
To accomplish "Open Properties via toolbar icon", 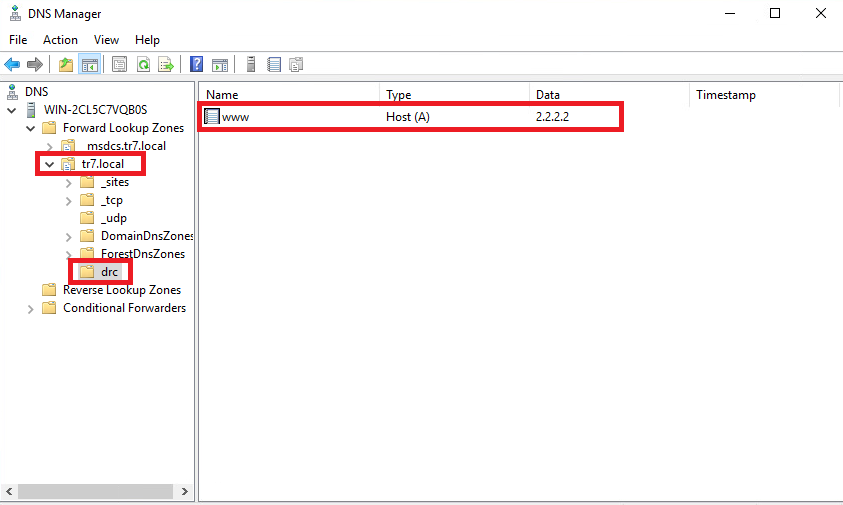I will click(119, 65).
